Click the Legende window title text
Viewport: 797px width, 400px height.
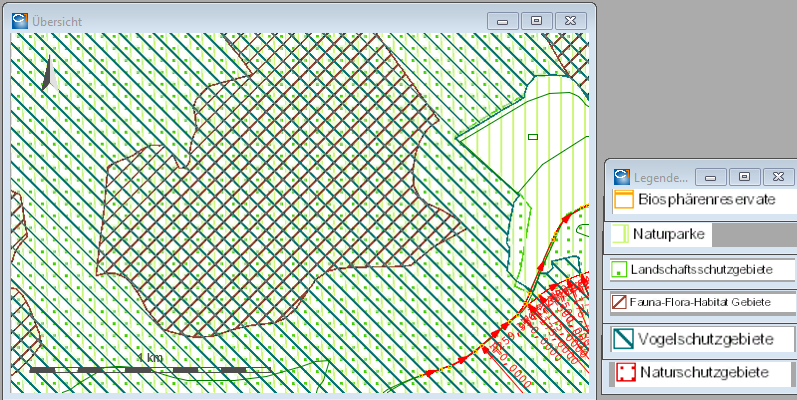pyautogui.click(x=661, y=178)
